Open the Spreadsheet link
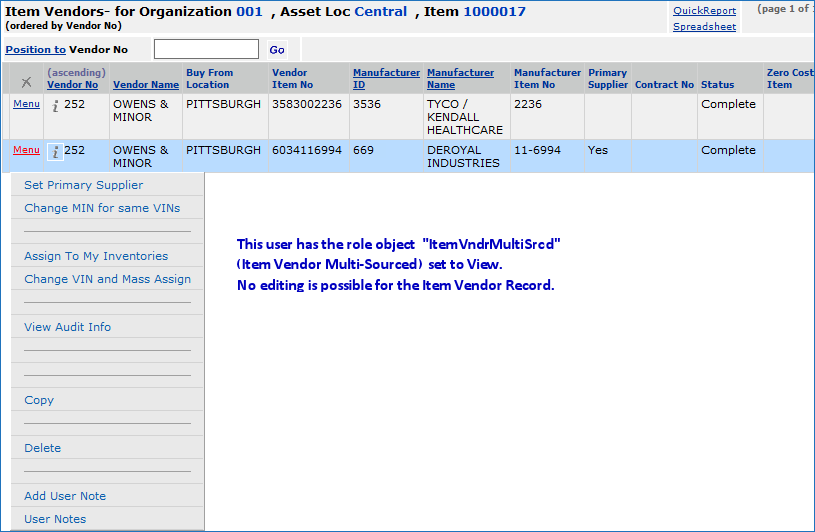Image resolution: width=815 pixels, height=532 pixels. tap(704, 27)
